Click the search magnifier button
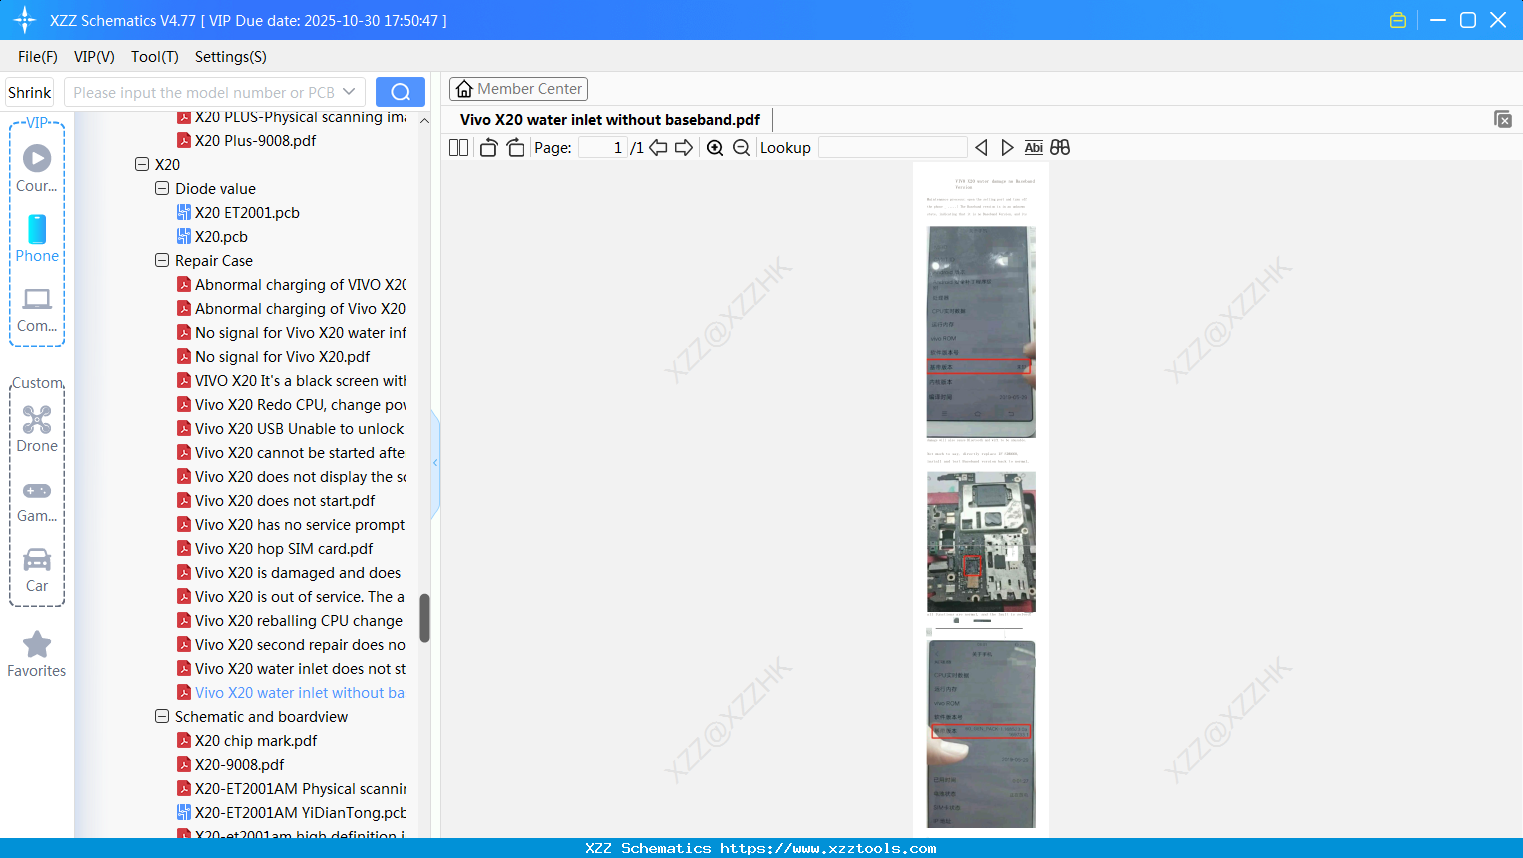The width and height of the screenshot is (1523, 858). (x=400, y=92)
